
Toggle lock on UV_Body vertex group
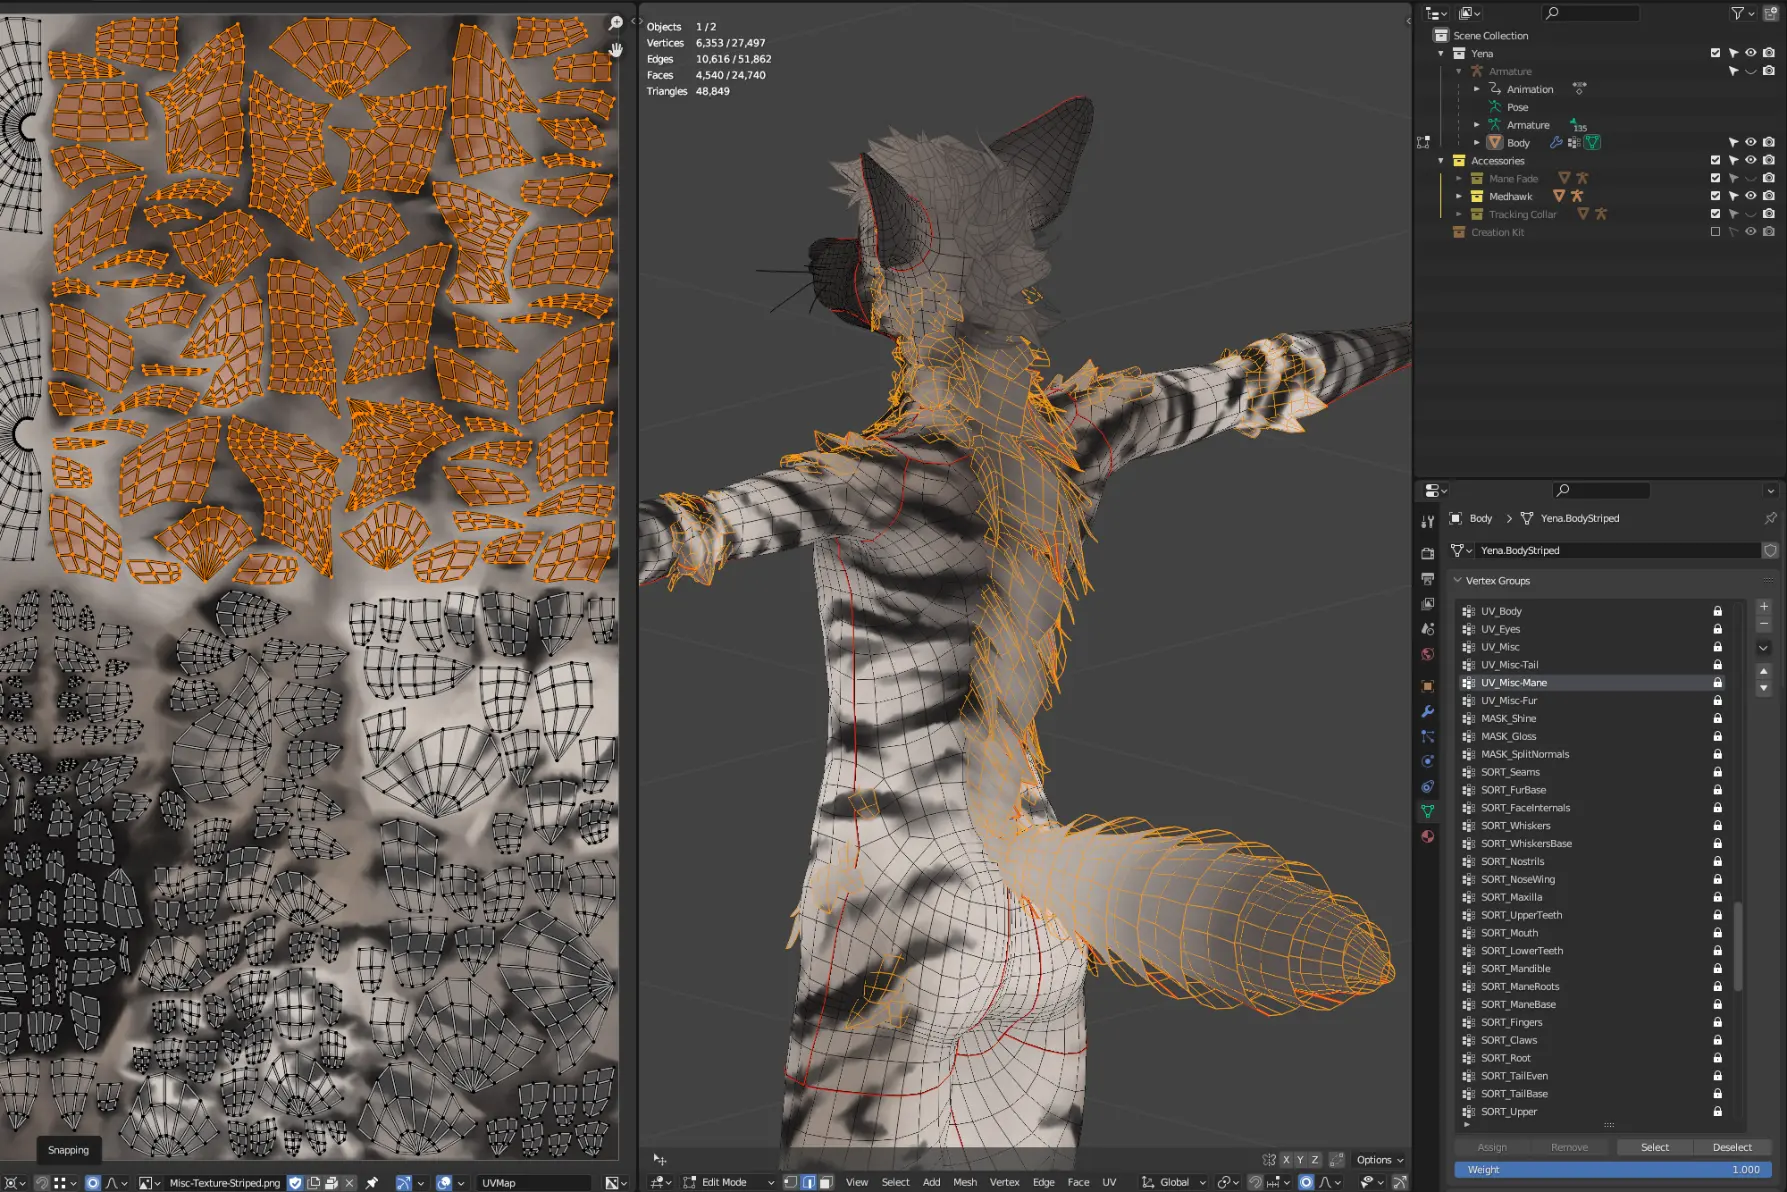coord(1718,611)
